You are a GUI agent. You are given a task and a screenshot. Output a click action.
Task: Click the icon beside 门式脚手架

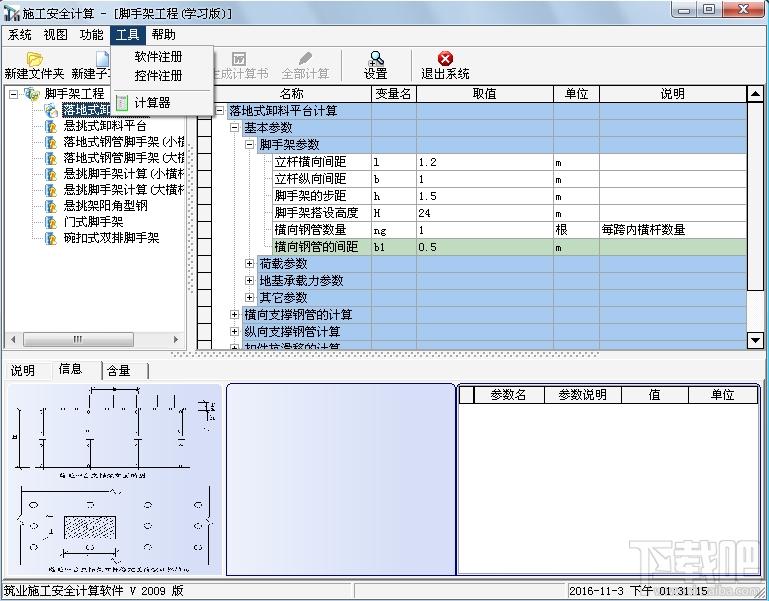tap(52, 222)
